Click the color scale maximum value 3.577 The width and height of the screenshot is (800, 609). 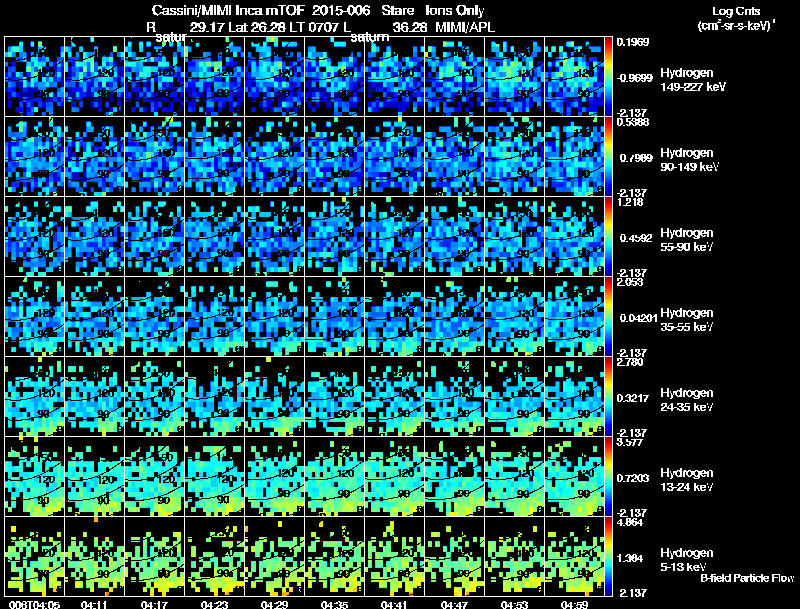(630, 443)
